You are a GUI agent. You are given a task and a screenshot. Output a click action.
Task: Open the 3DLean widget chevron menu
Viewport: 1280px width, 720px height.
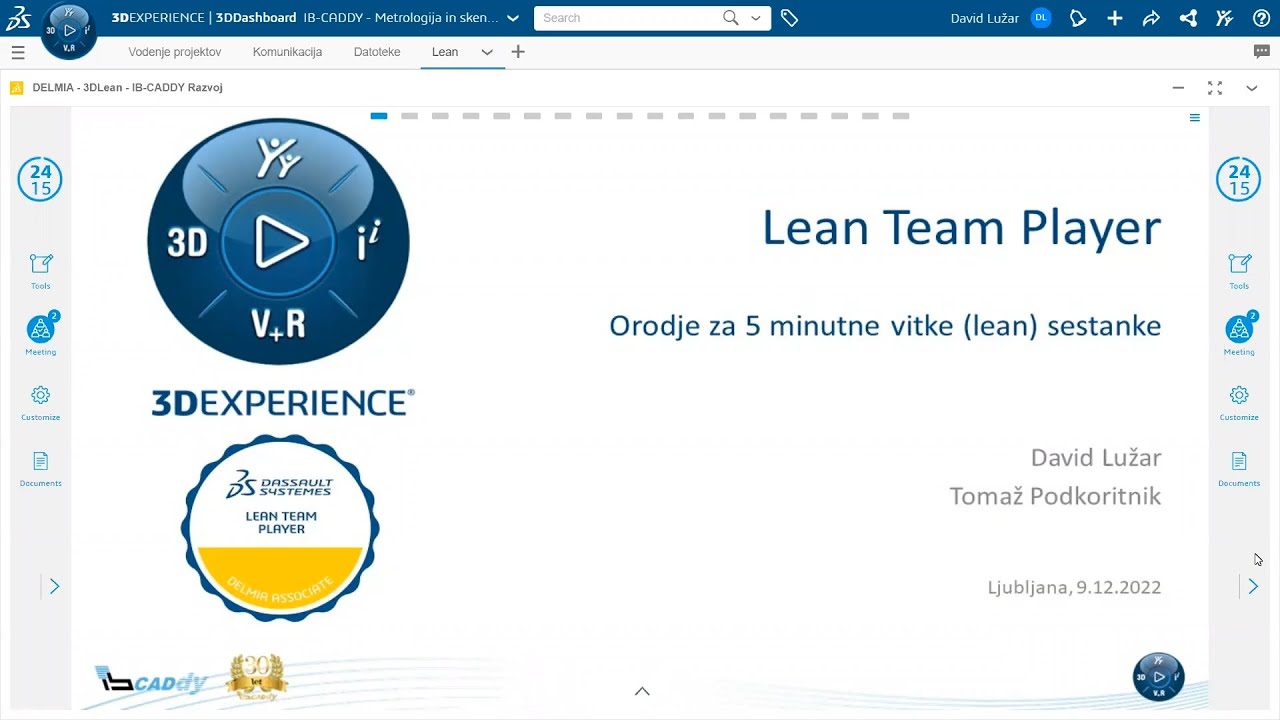pyautogui.click(x=1251, y=88)
